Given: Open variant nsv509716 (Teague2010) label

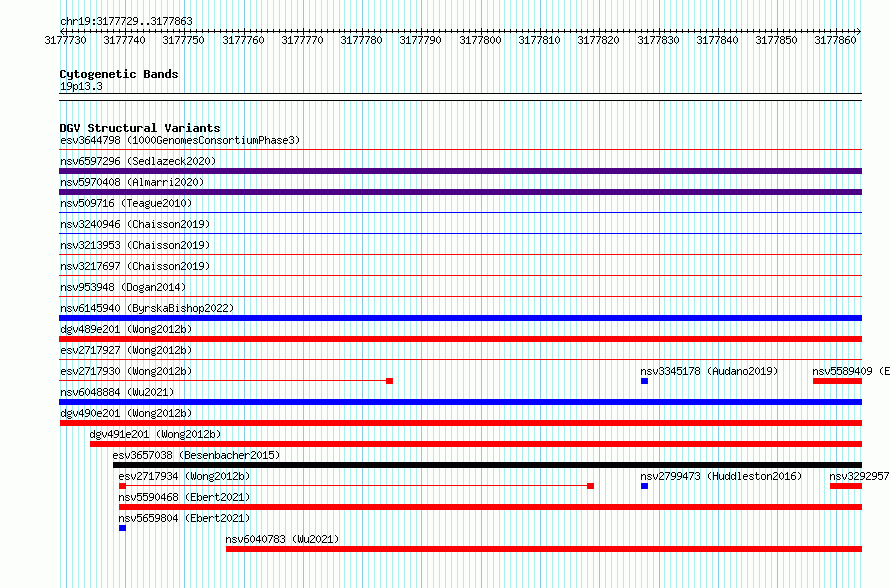Looking at the screenshot, I should pos(126,203).
